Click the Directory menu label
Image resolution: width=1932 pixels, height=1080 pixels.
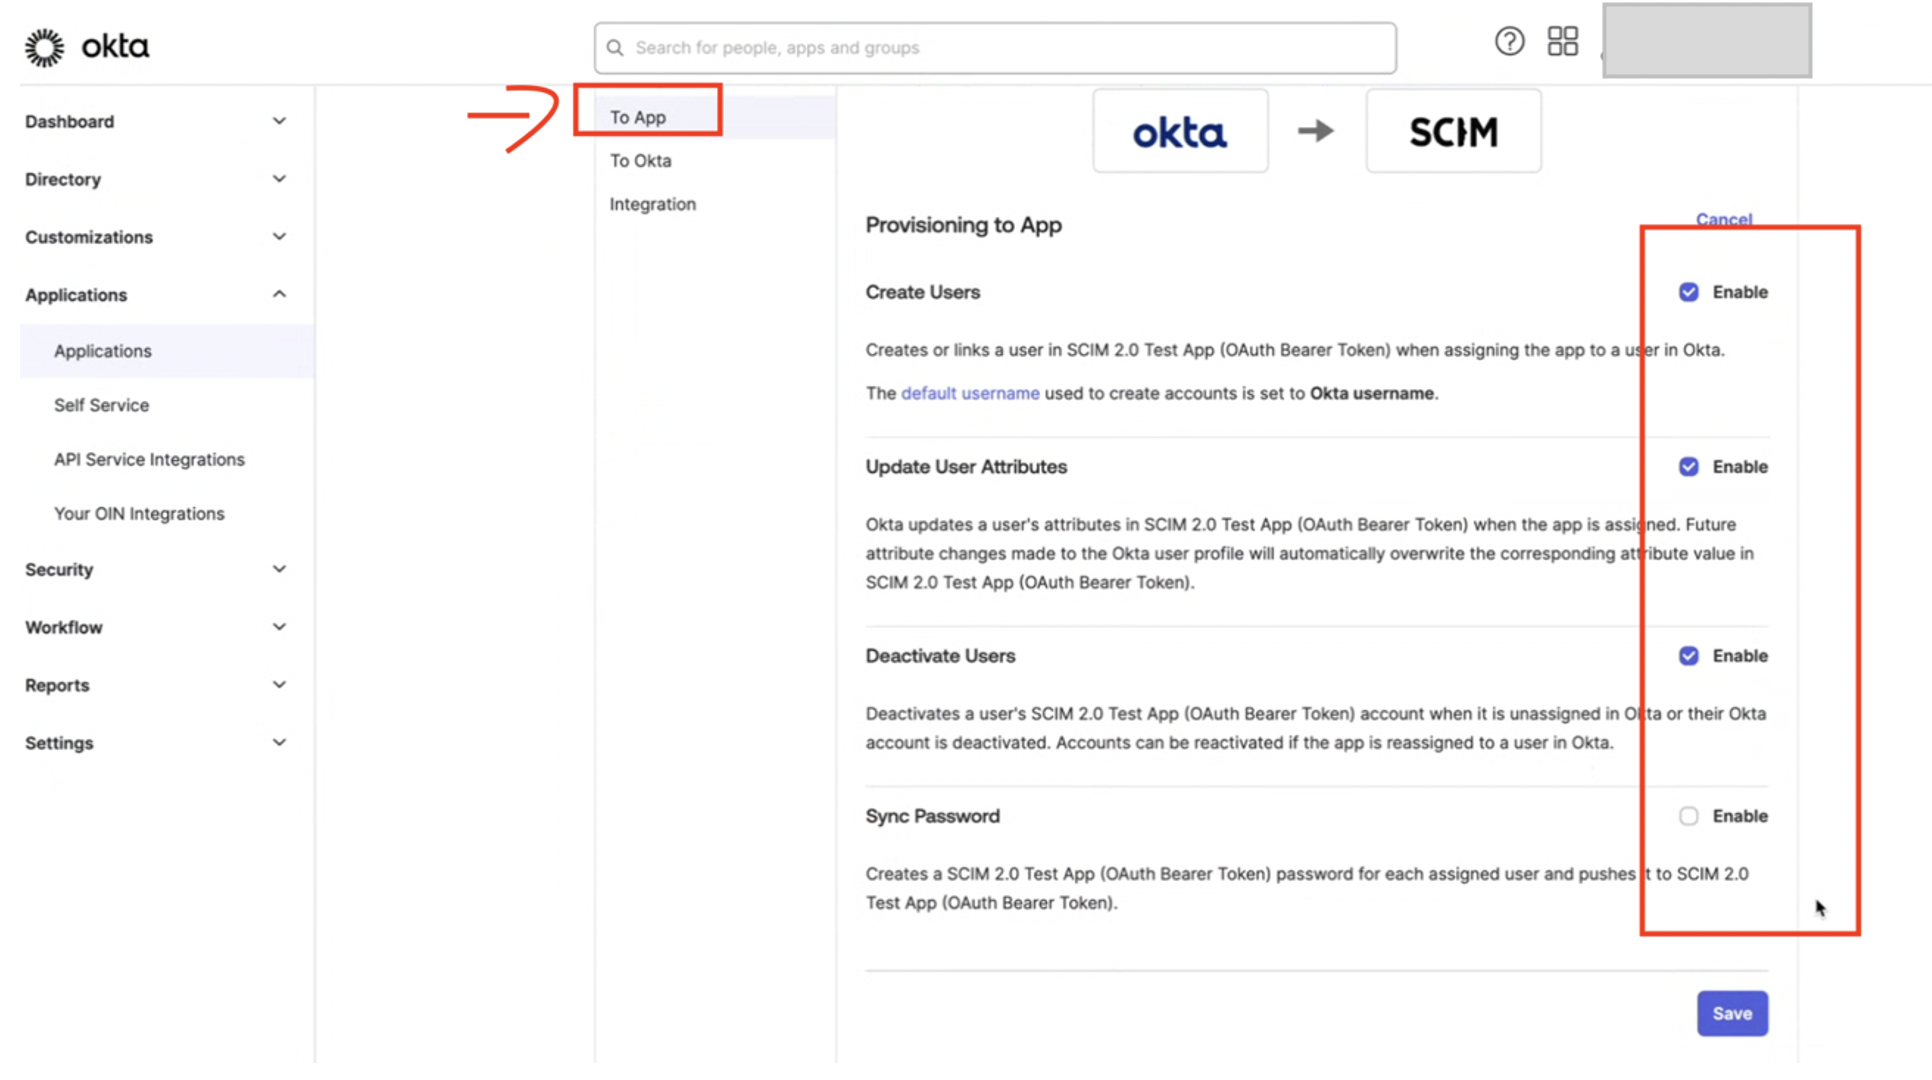coord(63,180)
